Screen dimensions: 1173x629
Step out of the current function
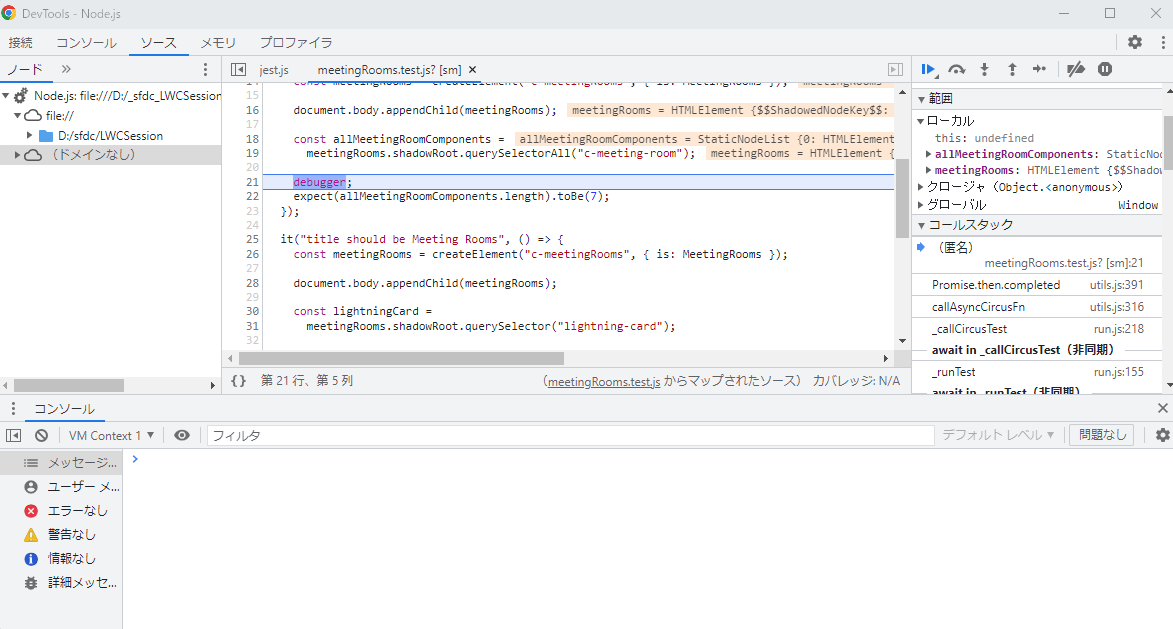[x=1012, y=70]
